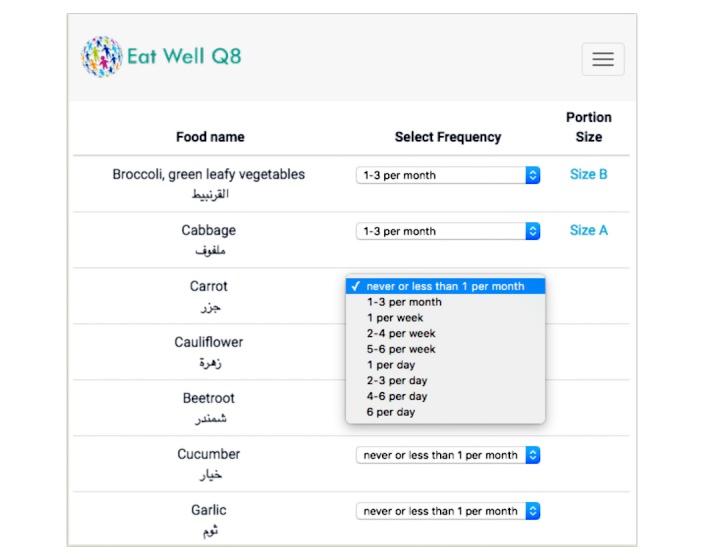Expand Garlic frequency dropdown
Image resolution: width=704 pixels, height=560 pixels.
447,511
